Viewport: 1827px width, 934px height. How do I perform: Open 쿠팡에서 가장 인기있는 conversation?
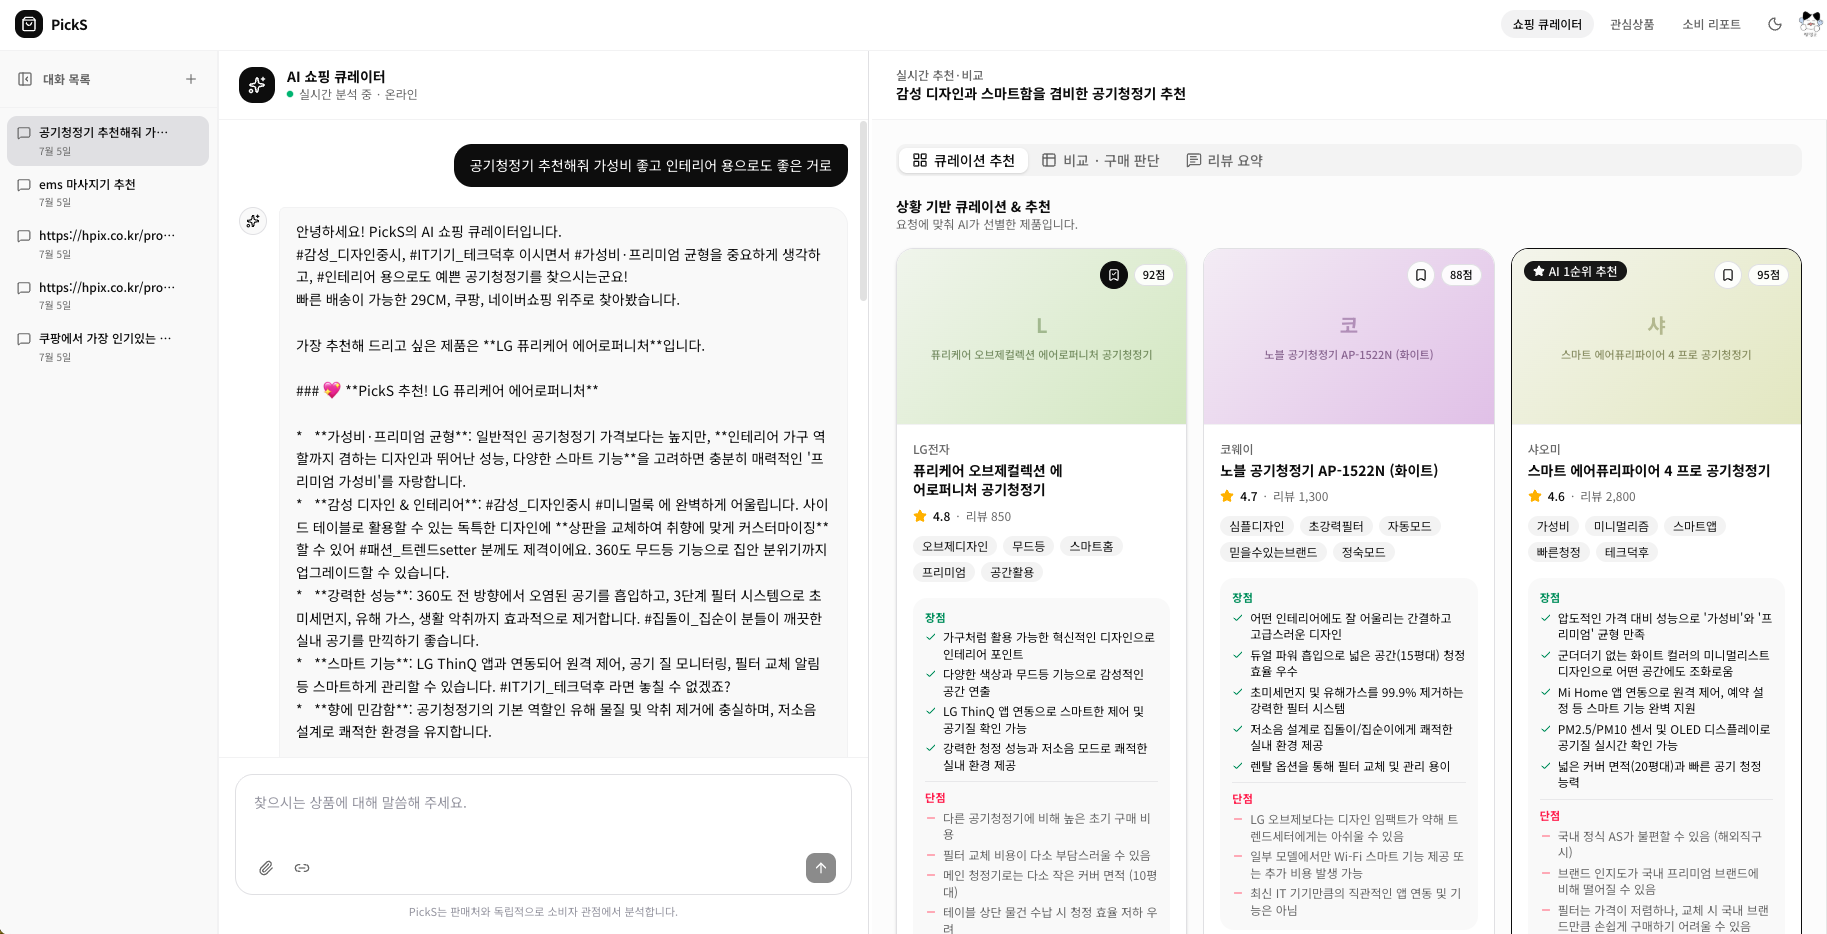108,347
